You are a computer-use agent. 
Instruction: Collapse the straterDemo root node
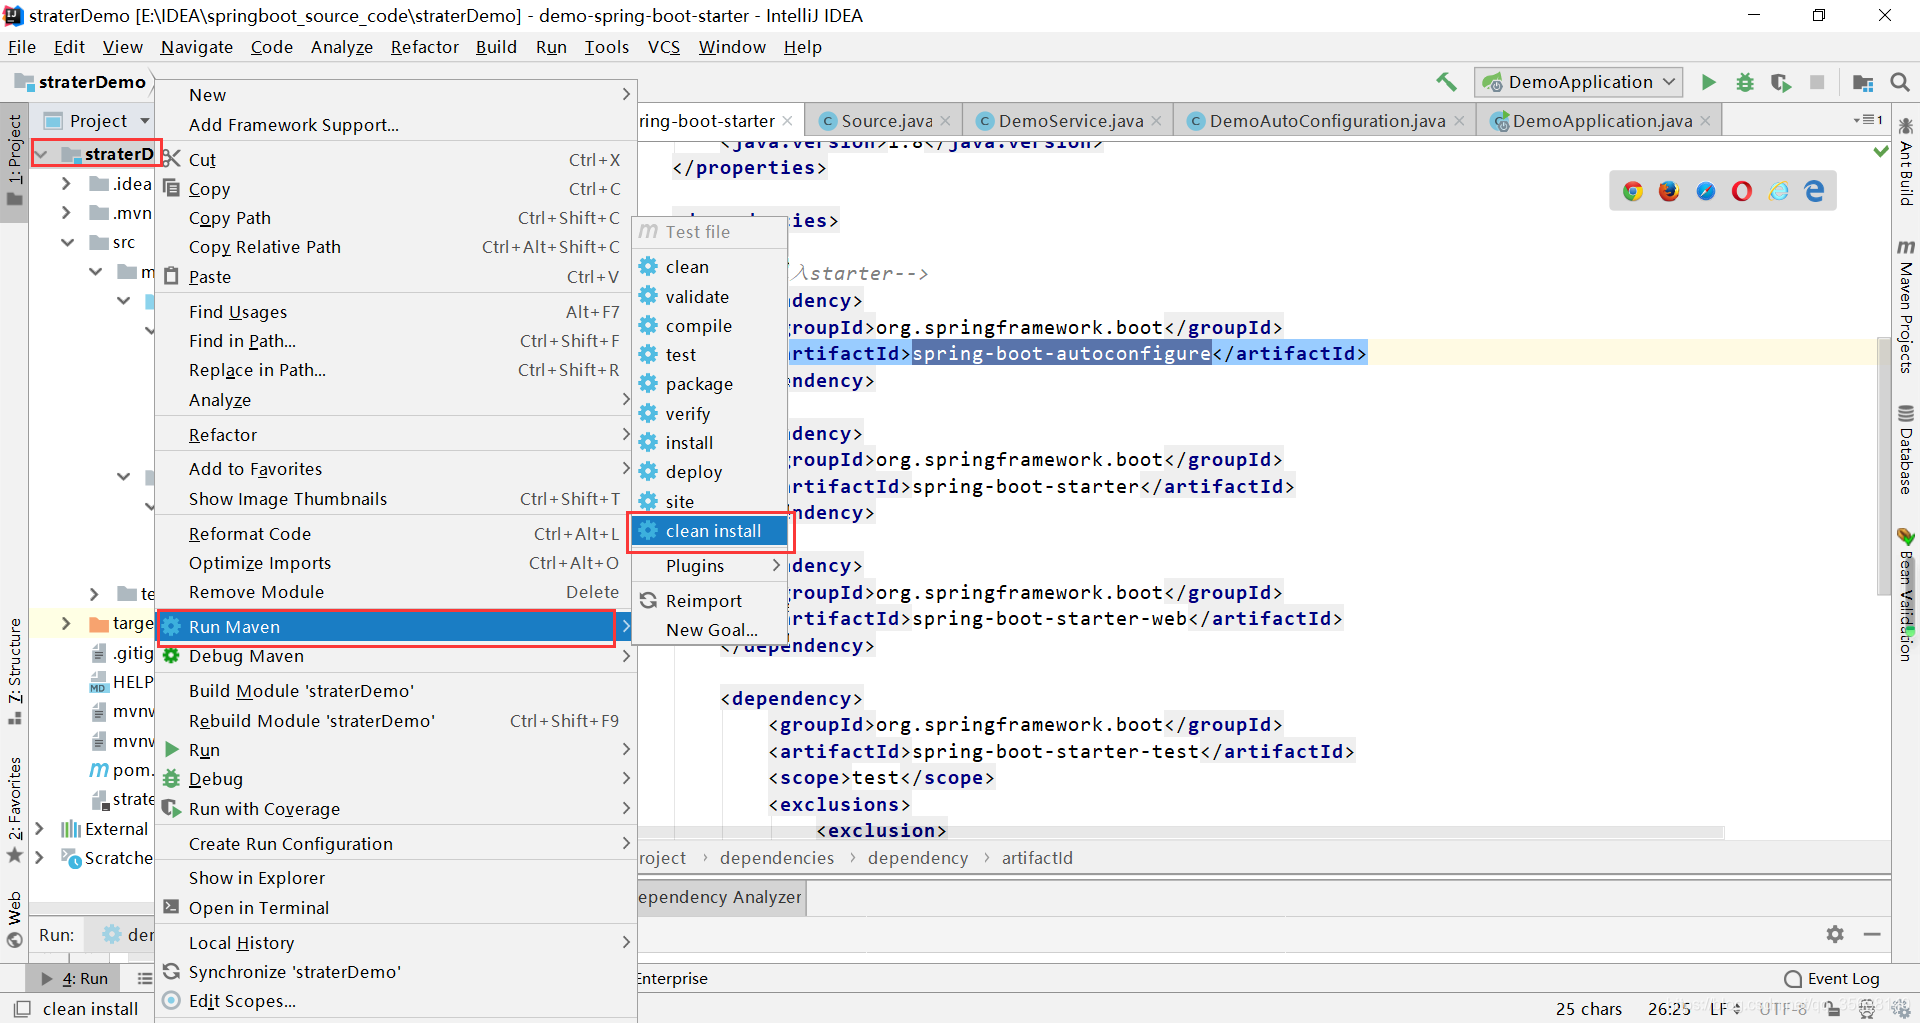click(42, 154)
